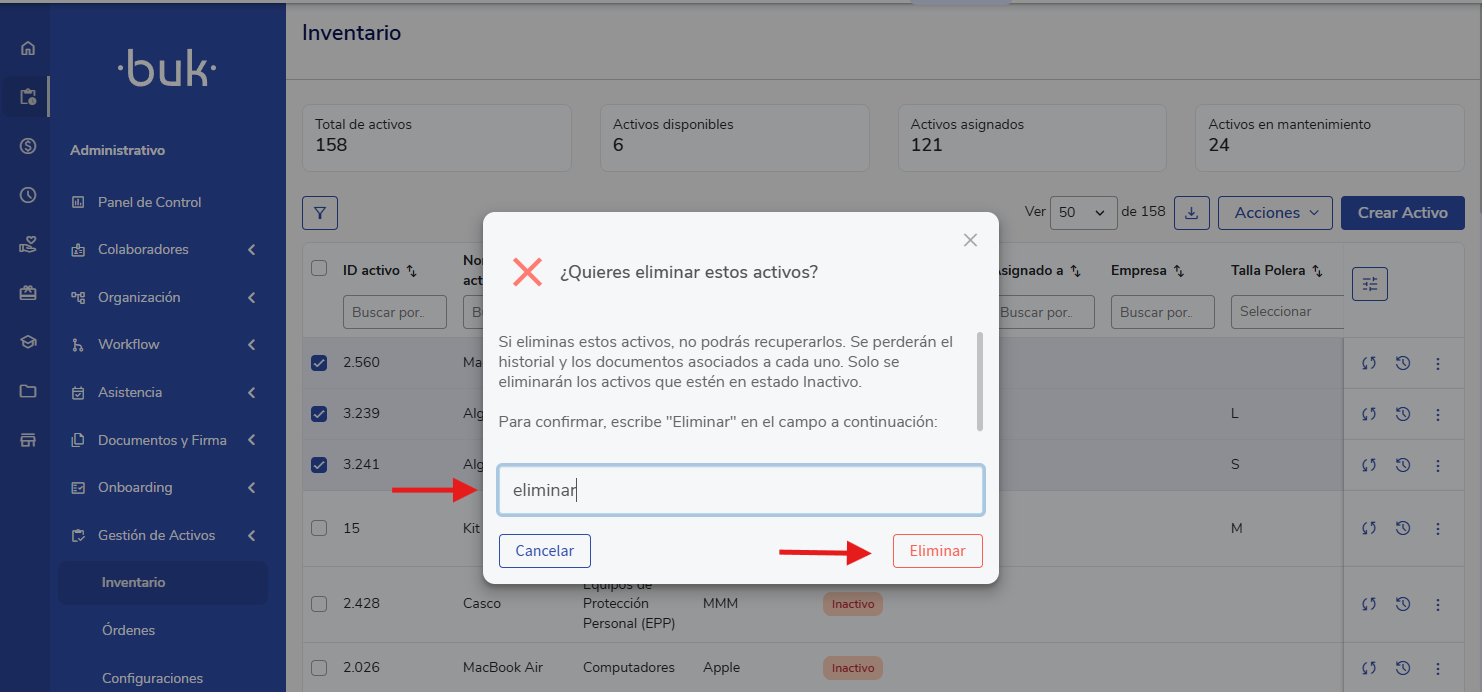This screenshot has height=692, width=1482.
Task: Click the dollar sign payroll icon
Action: [x=28, y=146]
